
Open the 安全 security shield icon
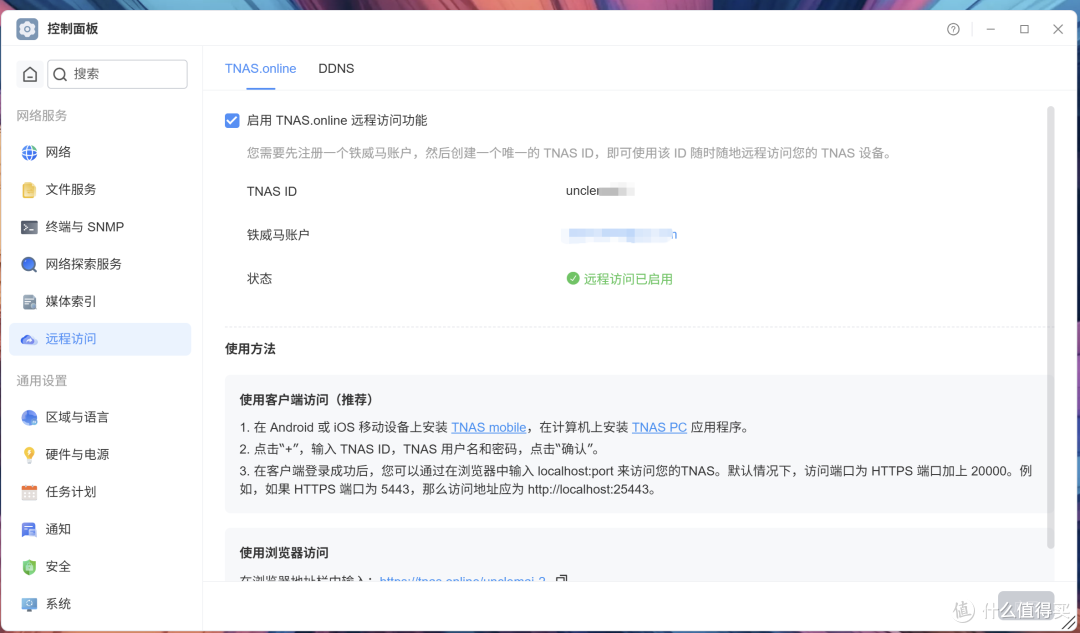point(29,567)
